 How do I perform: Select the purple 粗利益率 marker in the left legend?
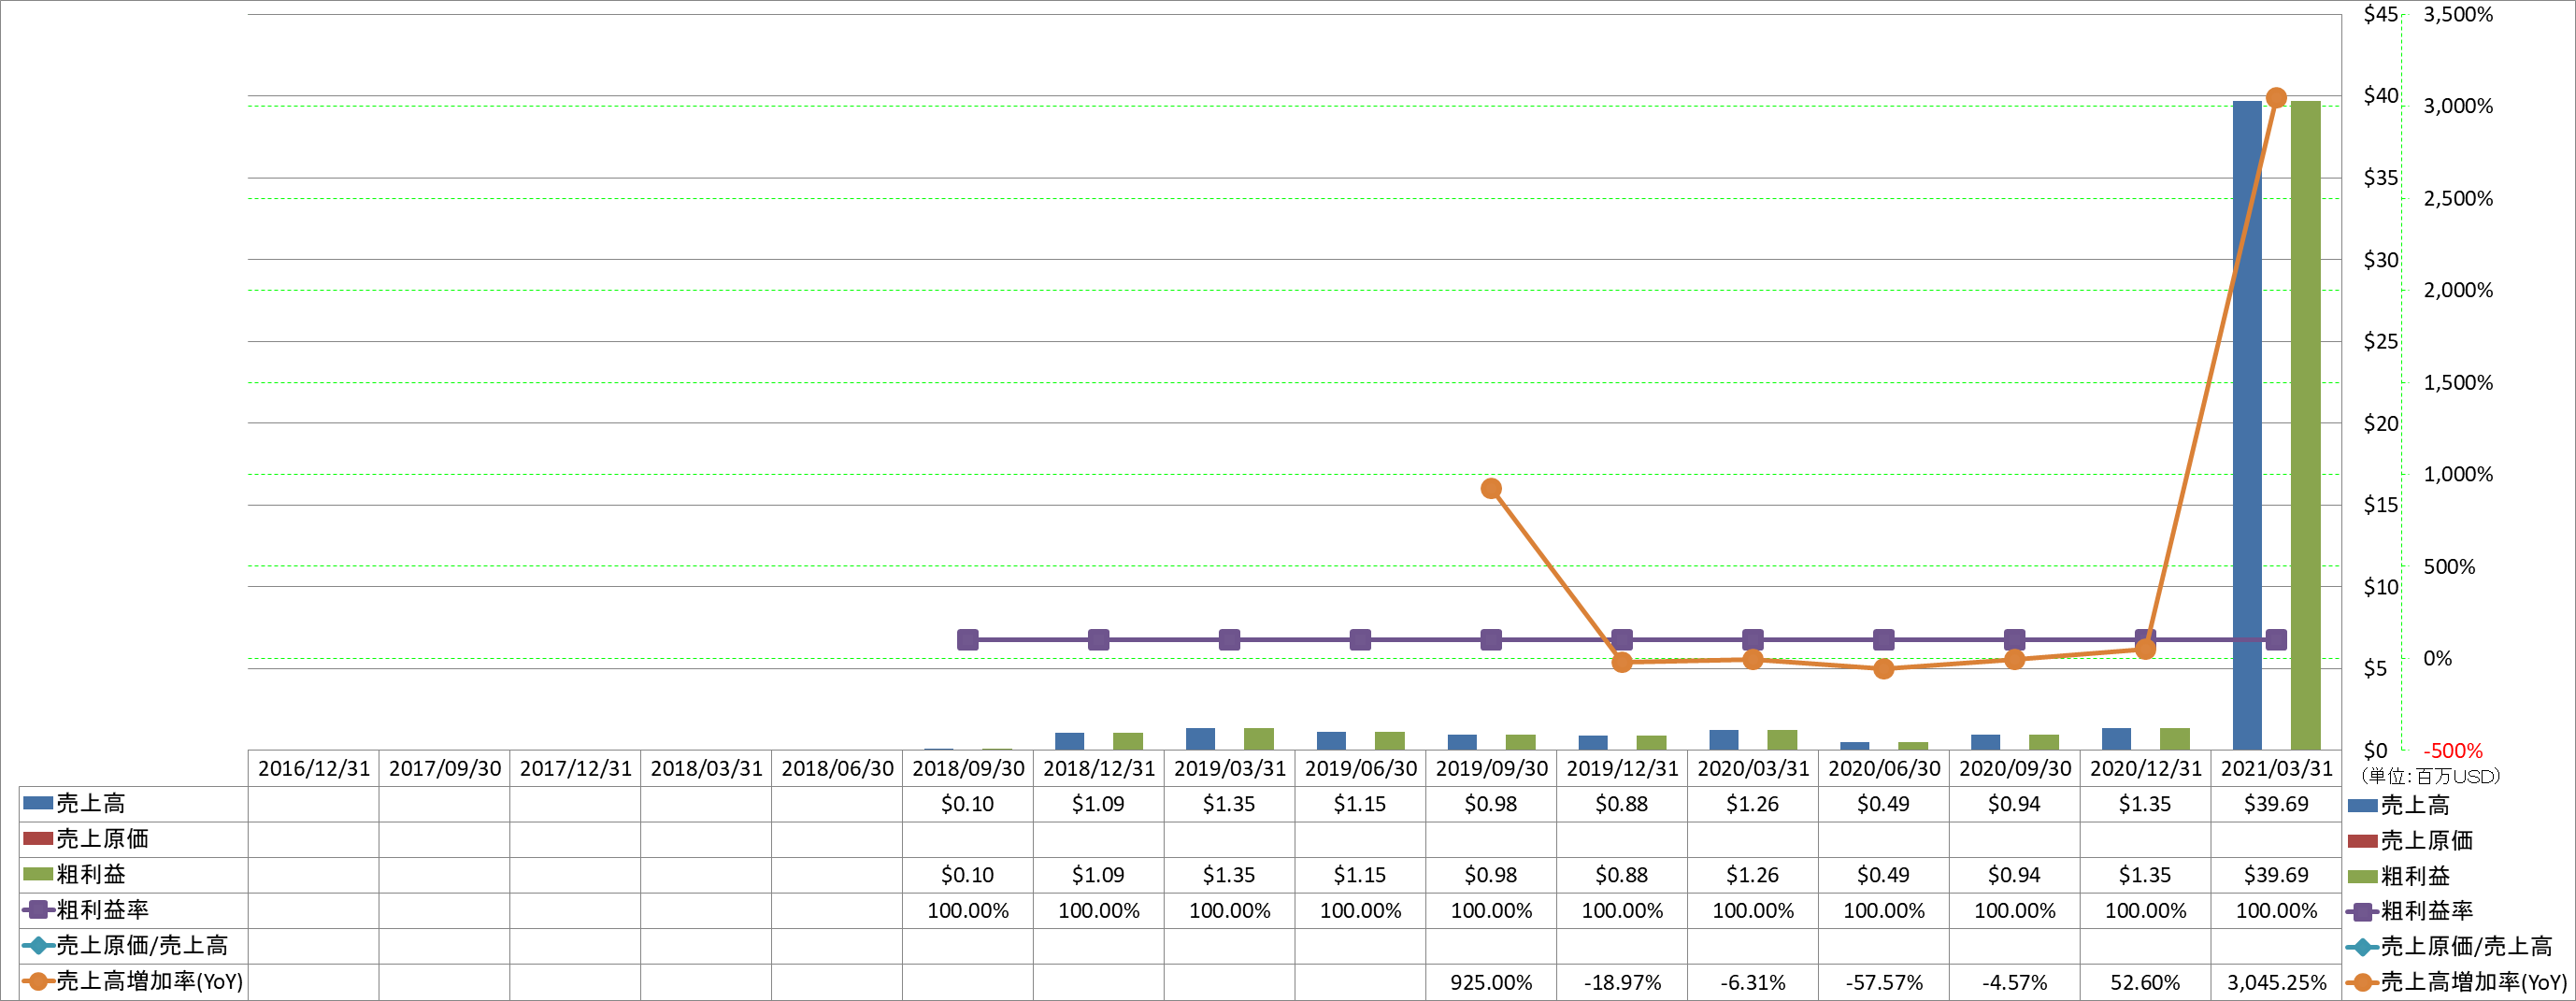pos(38,910)
